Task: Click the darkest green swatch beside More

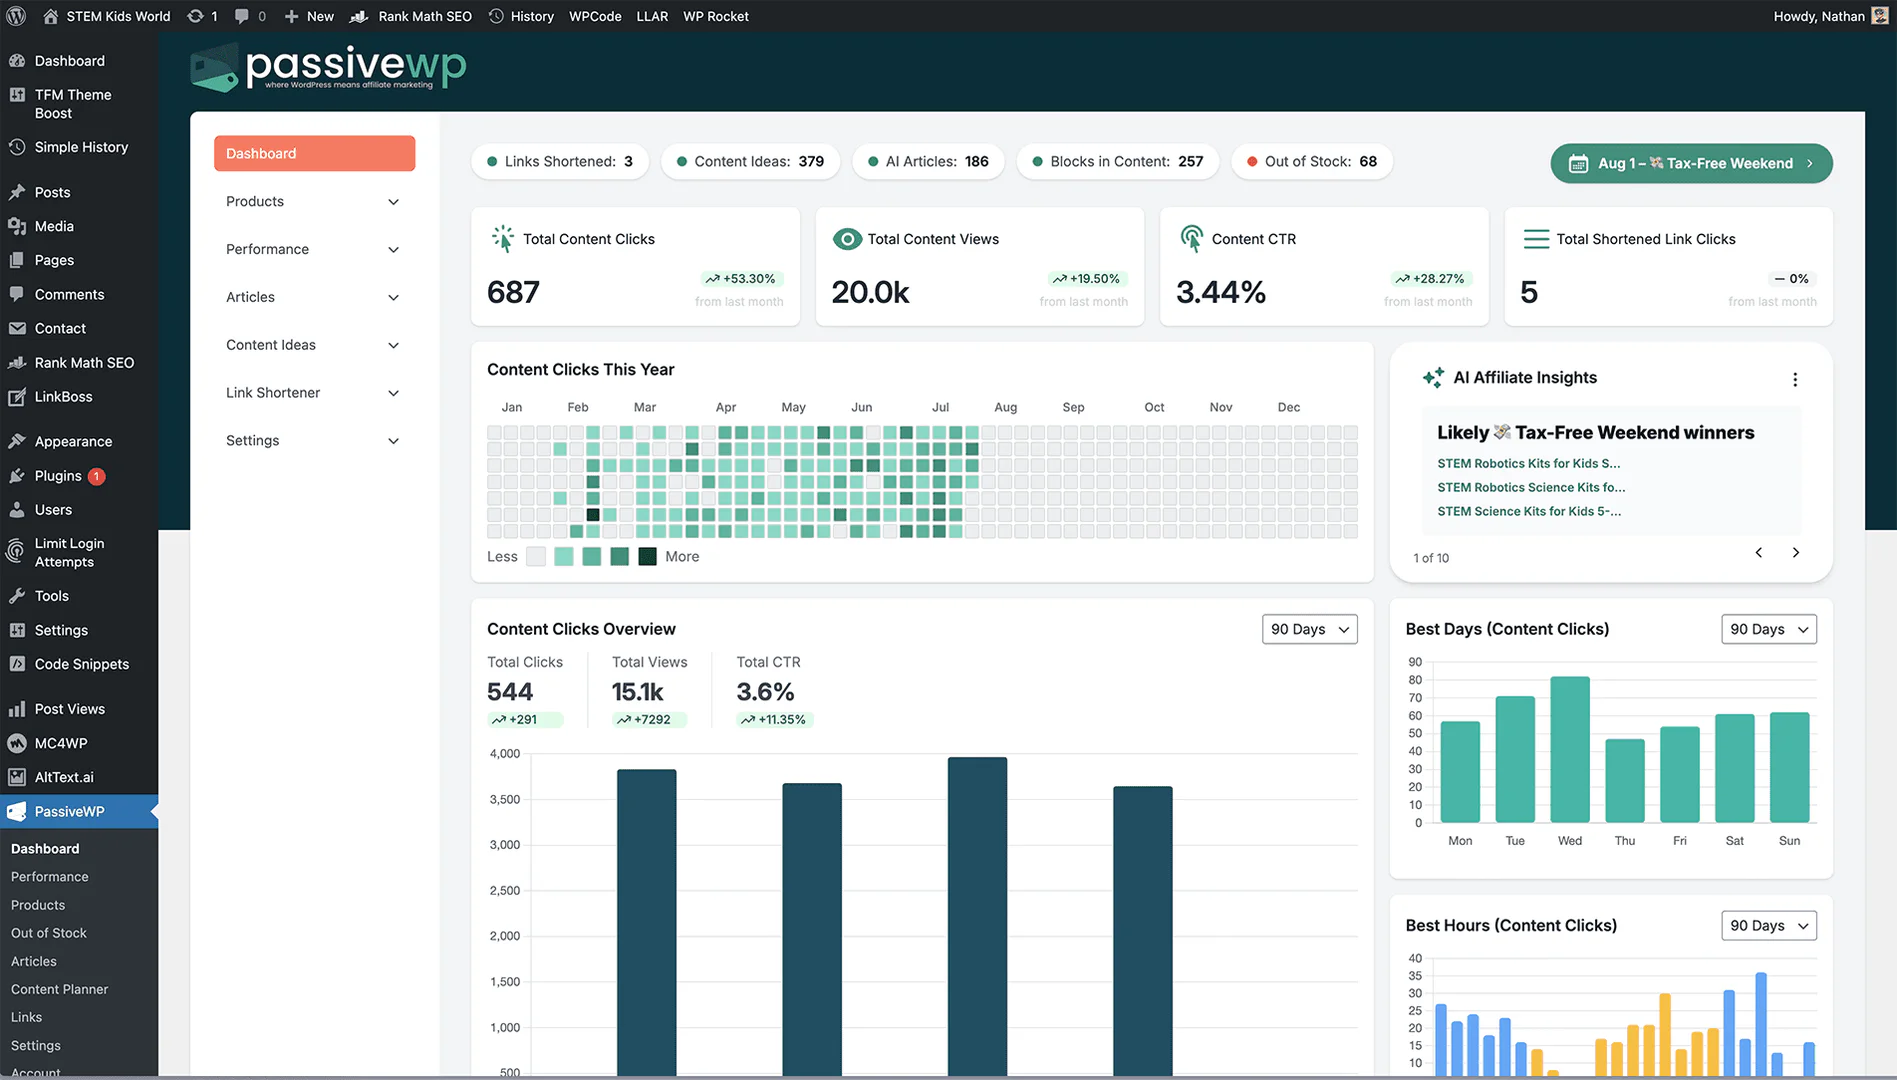Action: pyautogui.click(x=647, y=556)
